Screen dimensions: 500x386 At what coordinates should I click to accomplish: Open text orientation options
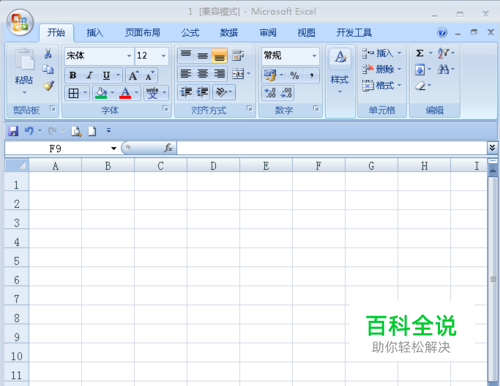tap(222, 92)
